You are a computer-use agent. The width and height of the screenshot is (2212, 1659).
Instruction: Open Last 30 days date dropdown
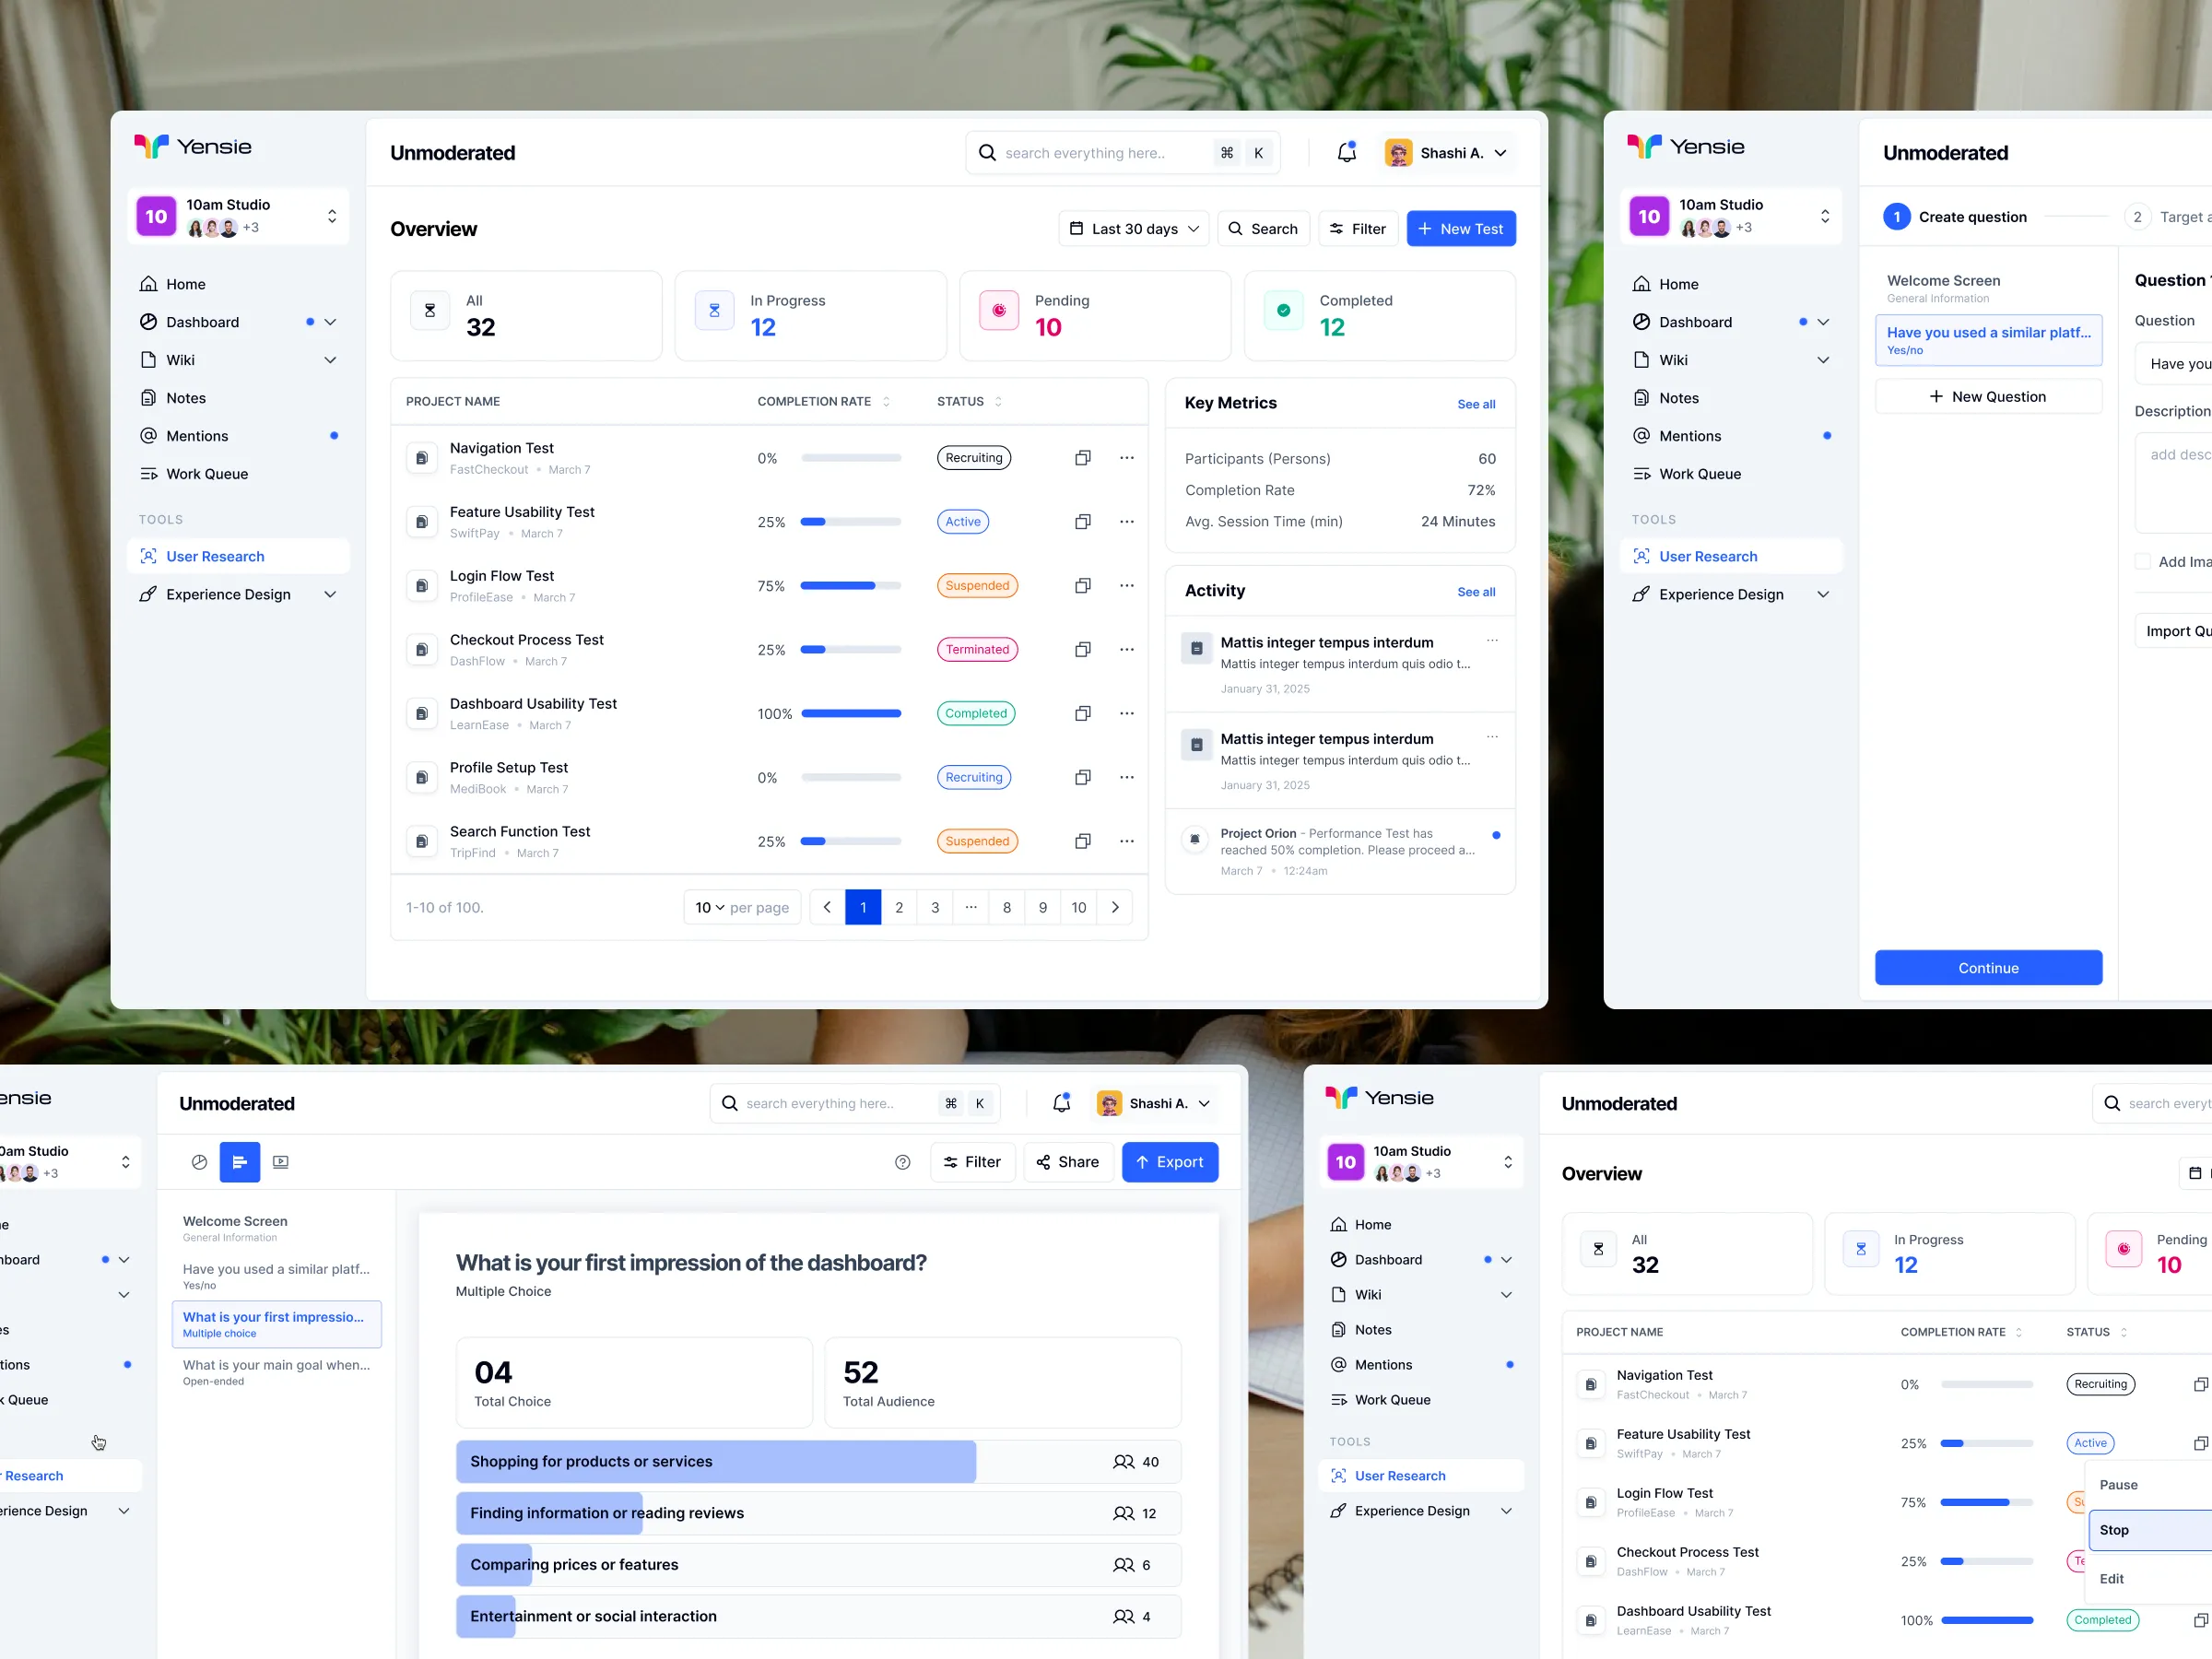(1133, 229)
